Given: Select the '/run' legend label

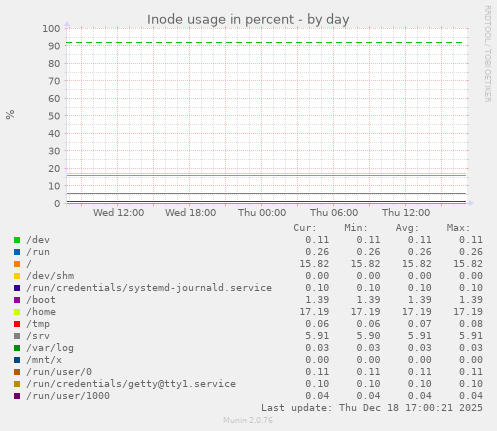Looking at the screenshot, I should (x=38, y=252).
